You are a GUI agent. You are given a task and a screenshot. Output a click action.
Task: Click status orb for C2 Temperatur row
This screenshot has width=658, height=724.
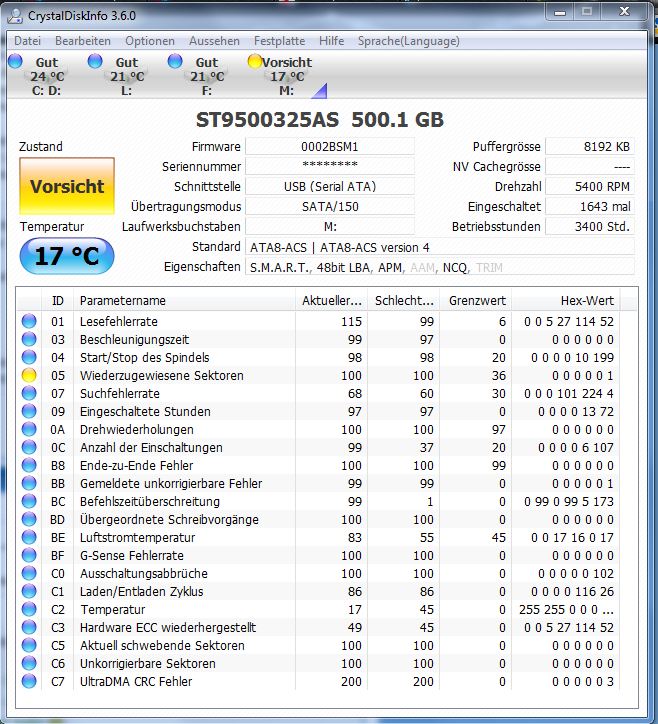pos(29,609)
